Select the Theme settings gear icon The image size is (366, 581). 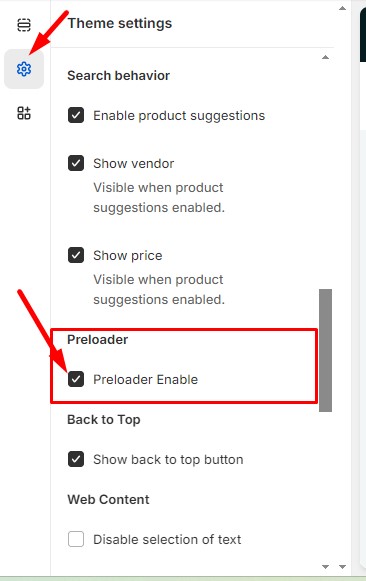click(x=24, y=69)
